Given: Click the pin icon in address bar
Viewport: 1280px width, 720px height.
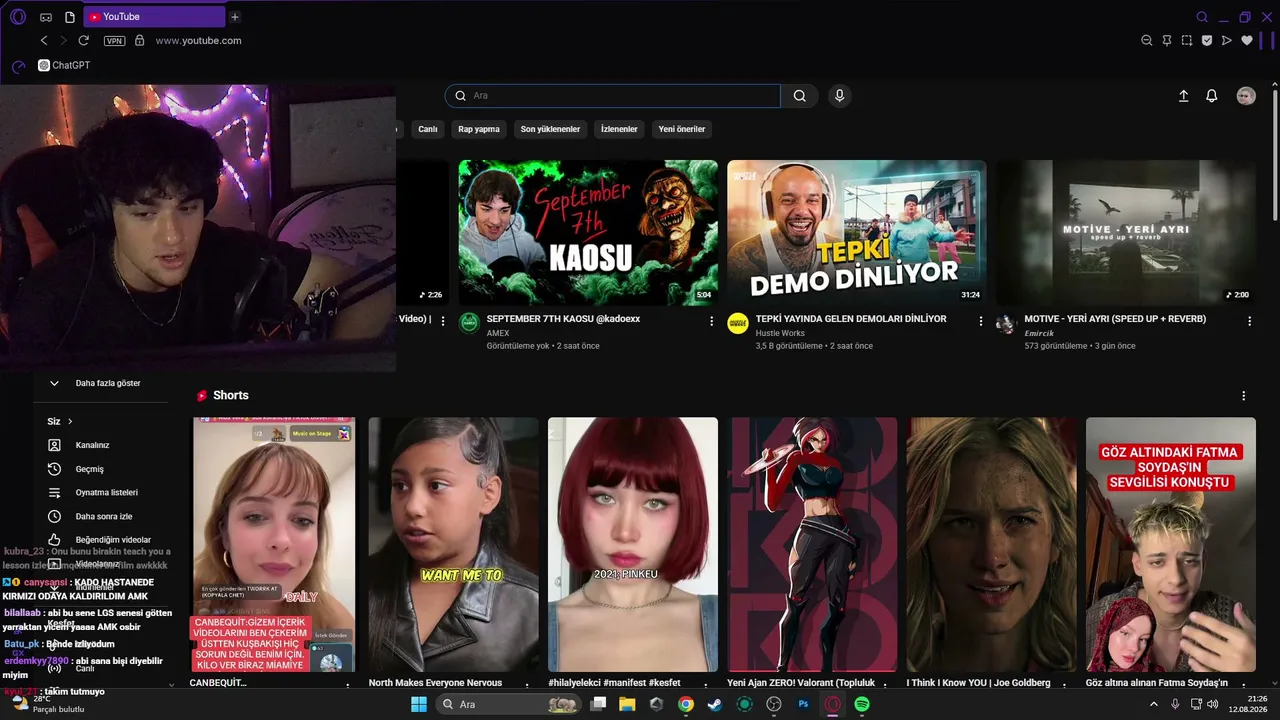Looking at the screenshot, I should click(x=1167, y=40).
